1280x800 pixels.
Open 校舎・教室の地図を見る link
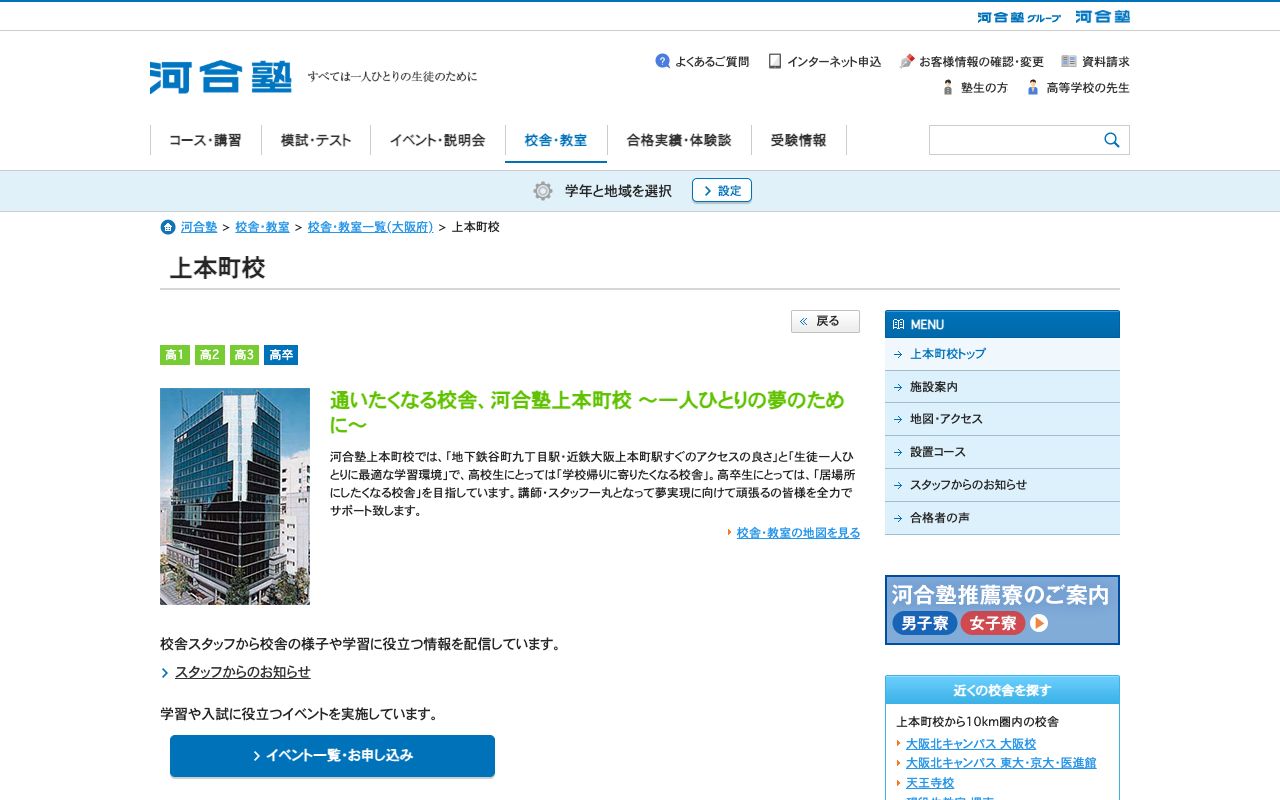(x=798, y=533)
